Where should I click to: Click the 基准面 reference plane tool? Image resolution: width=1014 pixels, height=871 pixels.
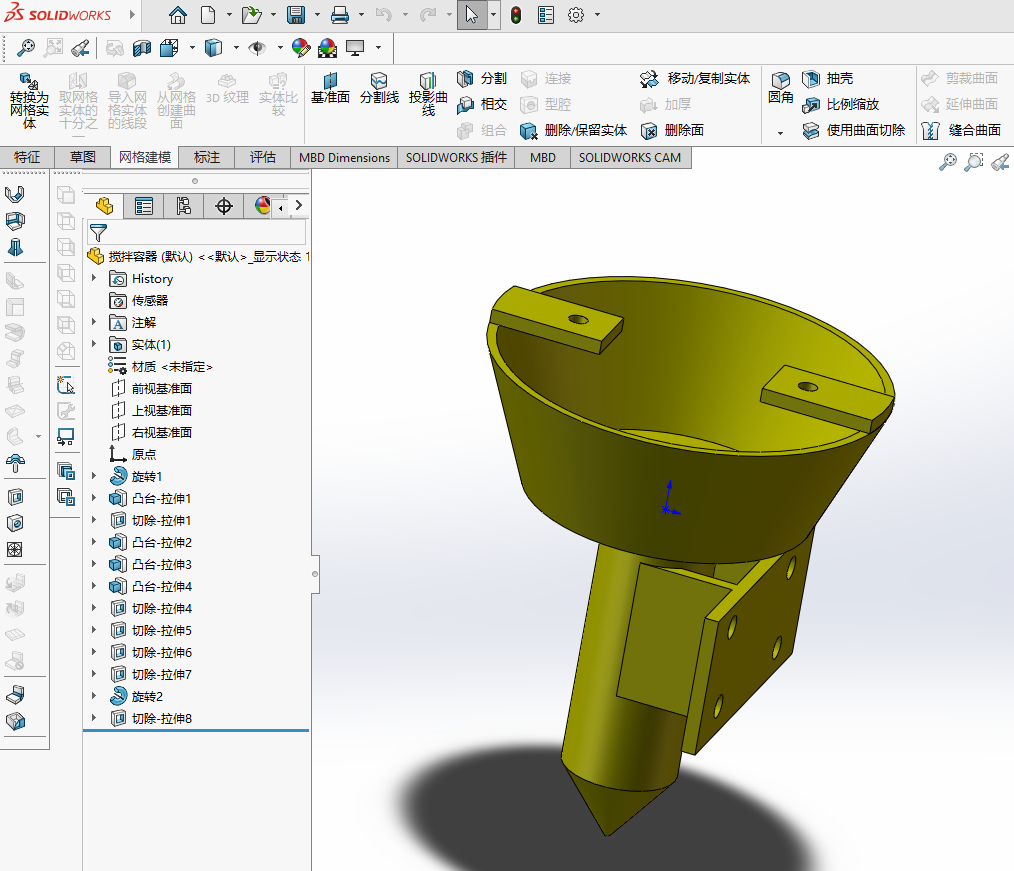pyautogui.click(x=330, y=89)
